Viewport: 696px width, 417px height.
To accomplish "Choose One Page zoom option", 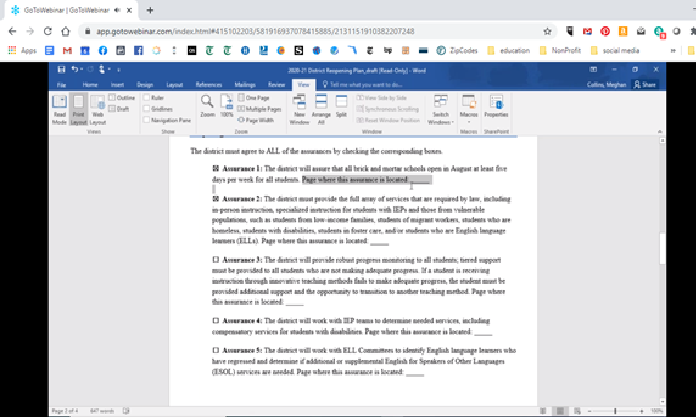I will pyautogui.click(x=253, y=98).
